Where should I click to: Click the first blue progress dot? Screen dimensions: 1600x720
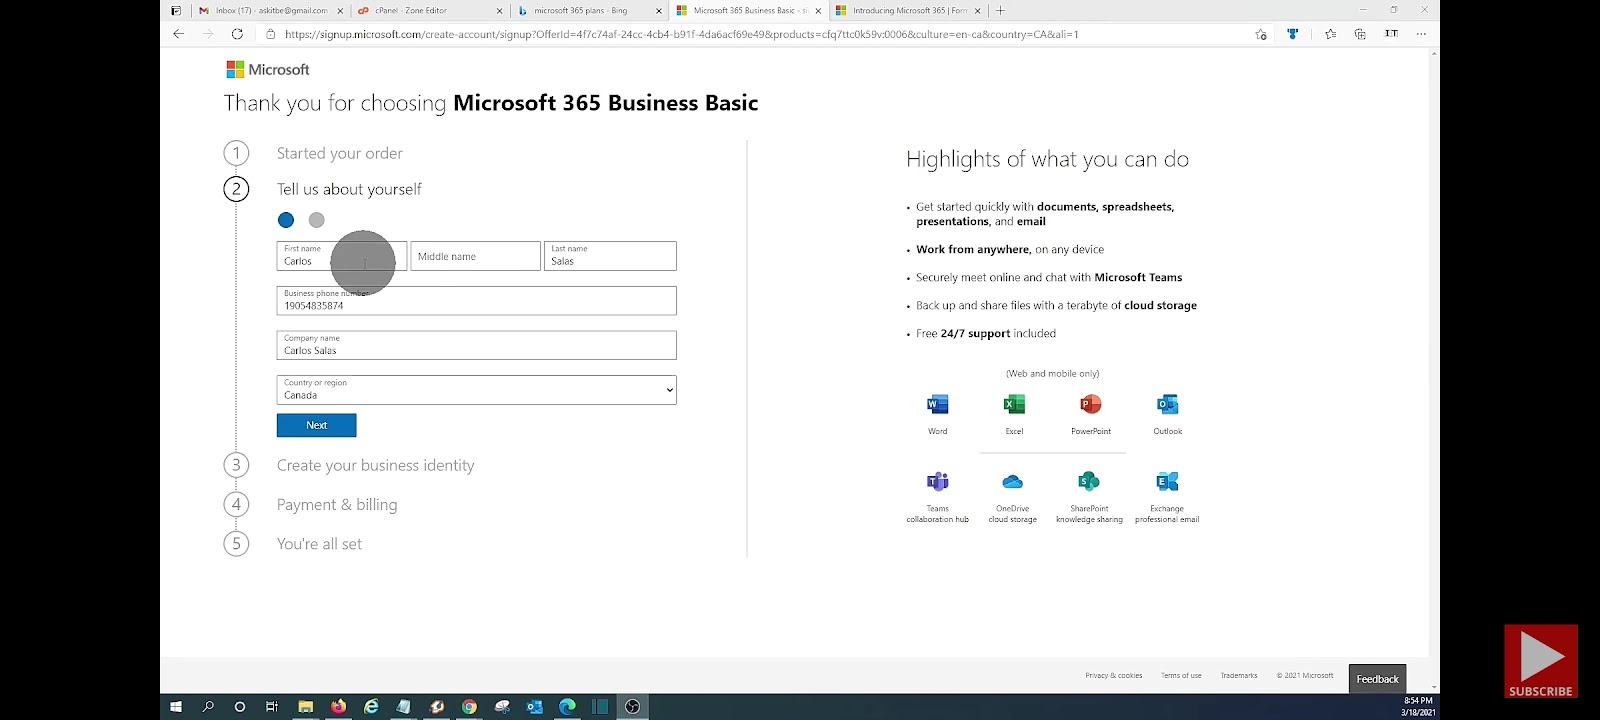click(x=286, y=220)
